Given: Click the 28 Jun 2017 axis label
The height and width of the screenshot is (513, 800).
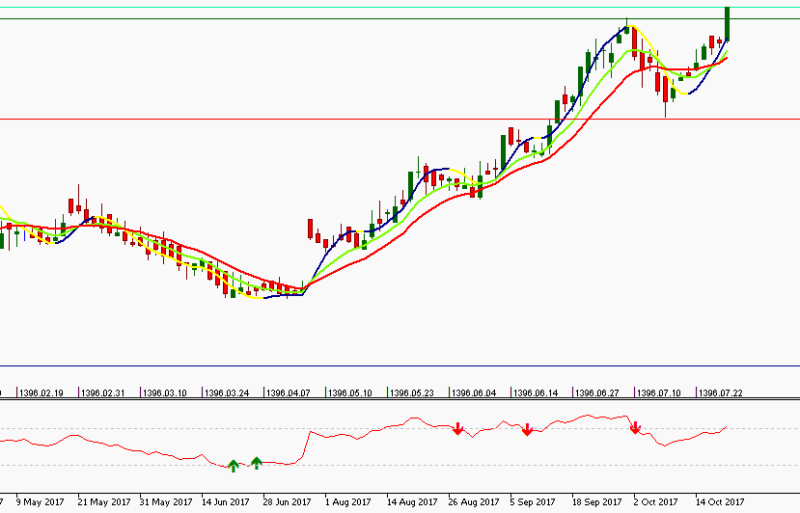Looking at the screenshot, I should click(x=287, y=502).
